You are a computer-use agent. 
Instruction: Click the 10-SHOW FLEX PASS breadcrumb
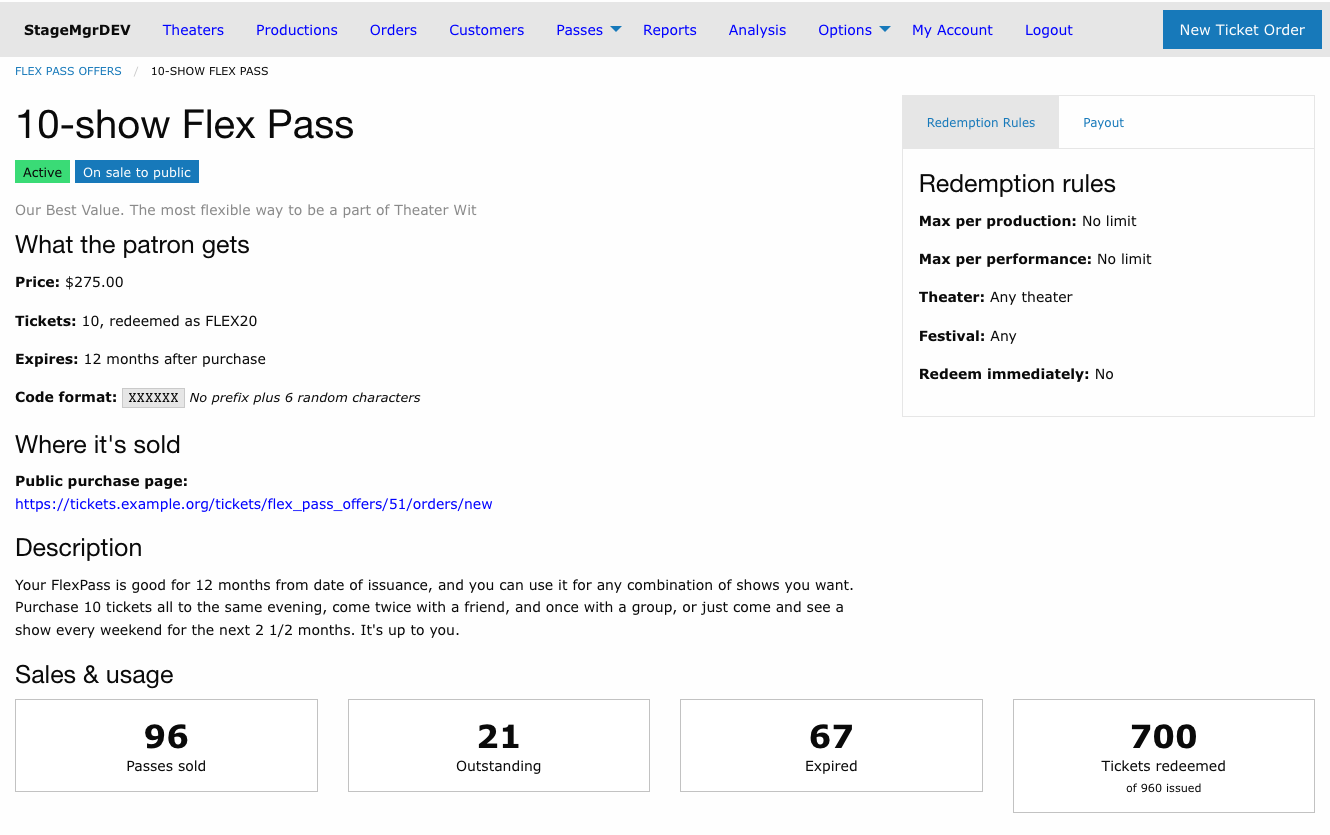pos(209,71)
